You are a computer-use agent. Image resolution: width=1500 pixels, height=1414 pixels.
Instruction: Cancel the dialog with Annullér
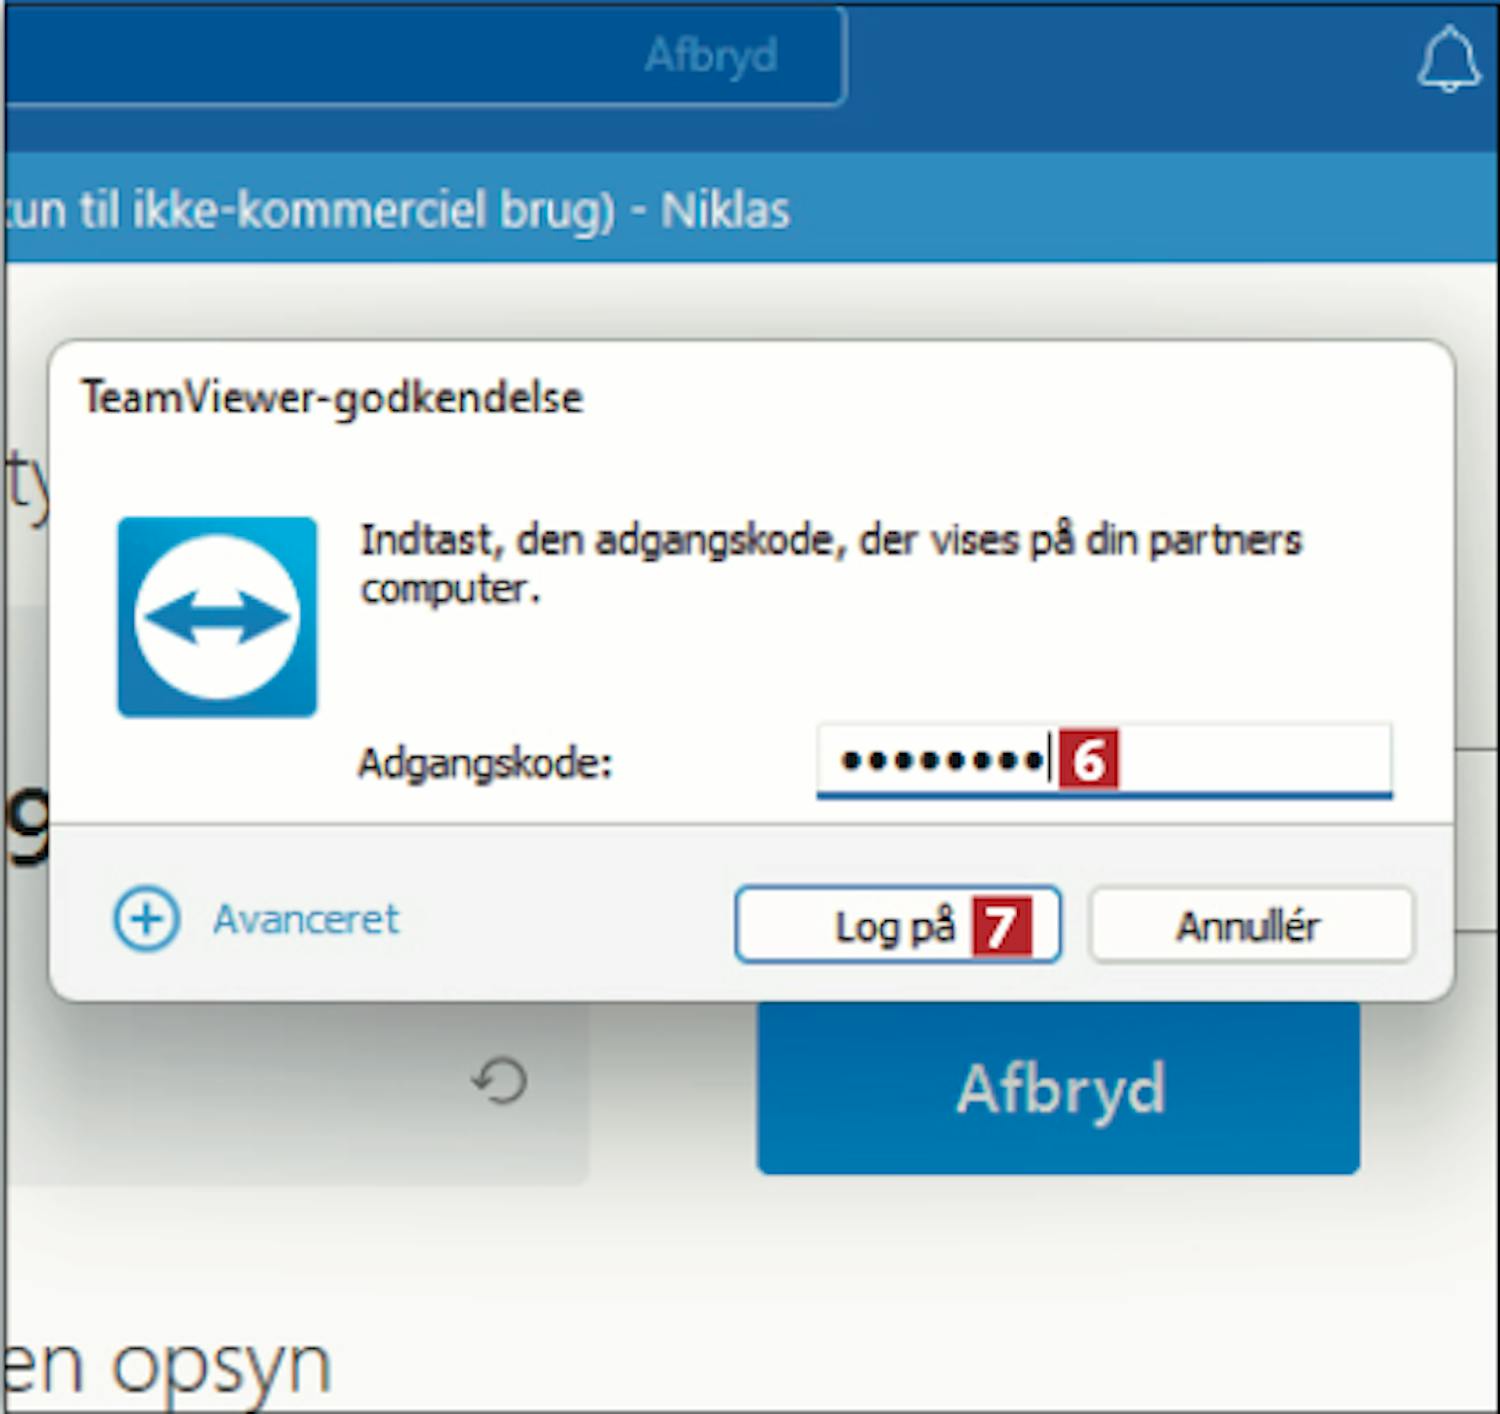point(1251,925)
